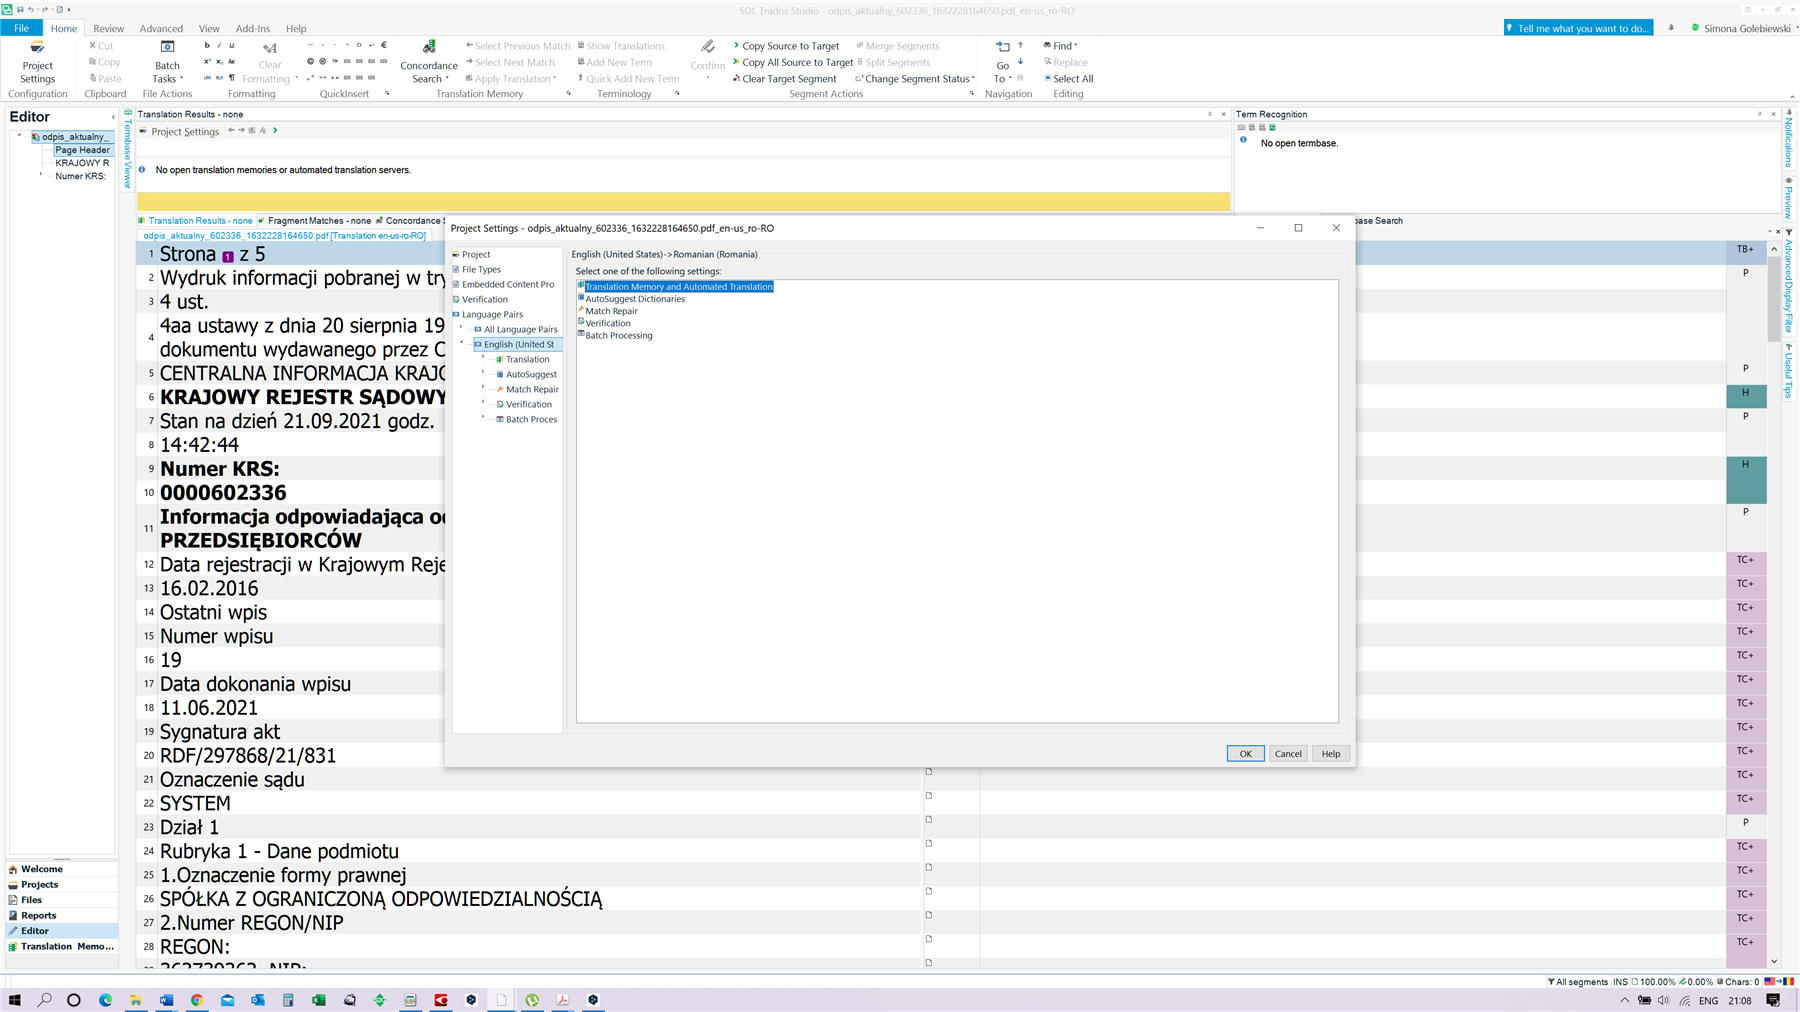Open the Help ribbon tab
Image resolution: width=1800 pixels, height=1012 pixels.
296,28
